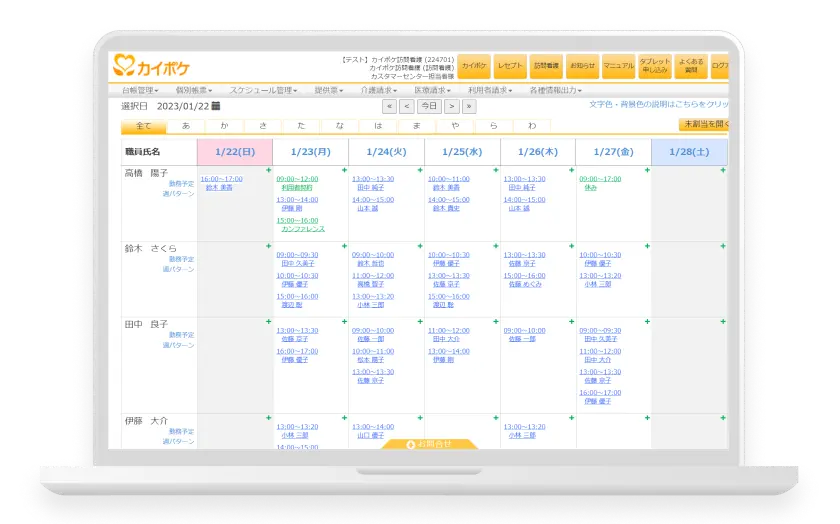This screenshot has height=524, width=840.
Task: Click the 1/28(土) column header
Action: point(689,152)
